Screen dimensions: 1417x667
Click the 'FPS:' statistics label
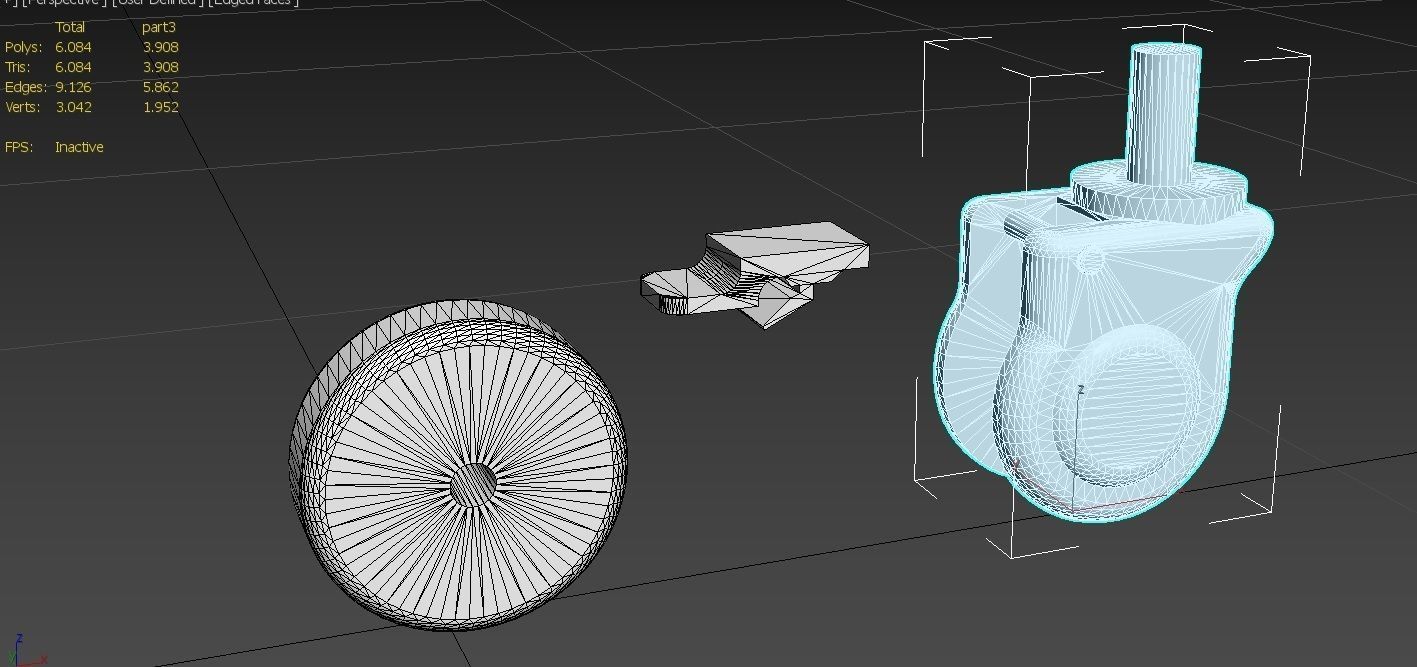pyautogui.click(x=19, y=147)
